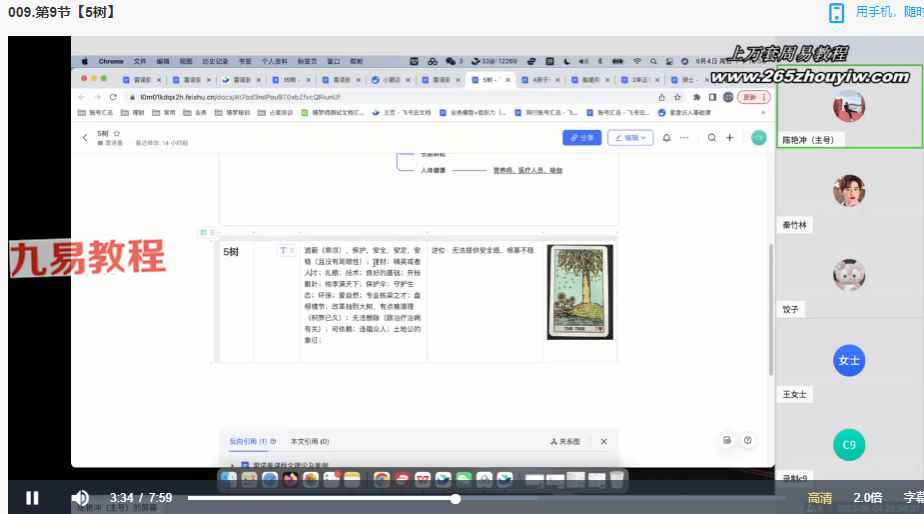This screenshot has height=514, width=924.
Task: Click the comment panel floating icon
Action: pos(727,440)
